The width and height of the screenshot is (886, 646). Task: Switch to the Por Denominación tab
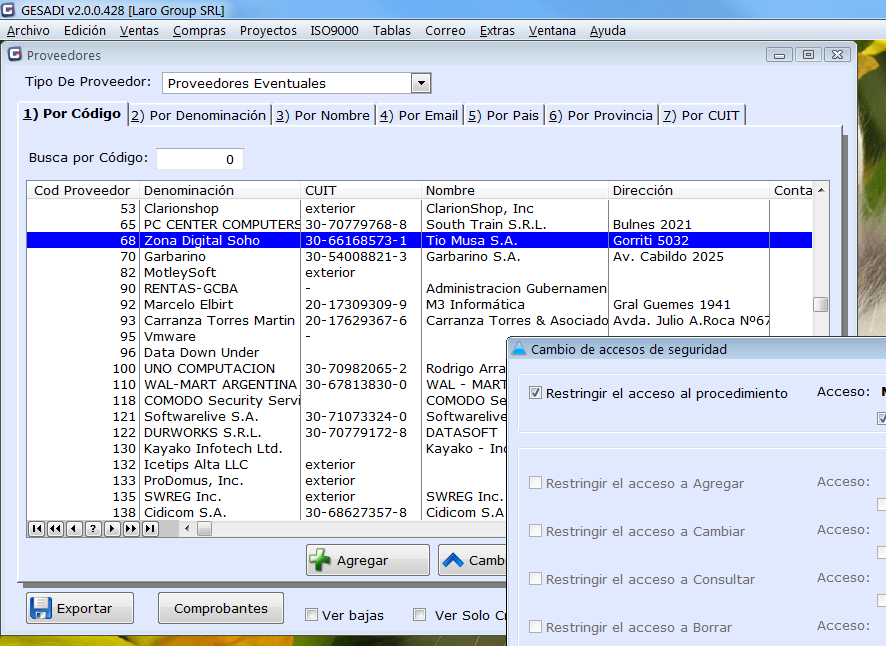pos(197,114)
